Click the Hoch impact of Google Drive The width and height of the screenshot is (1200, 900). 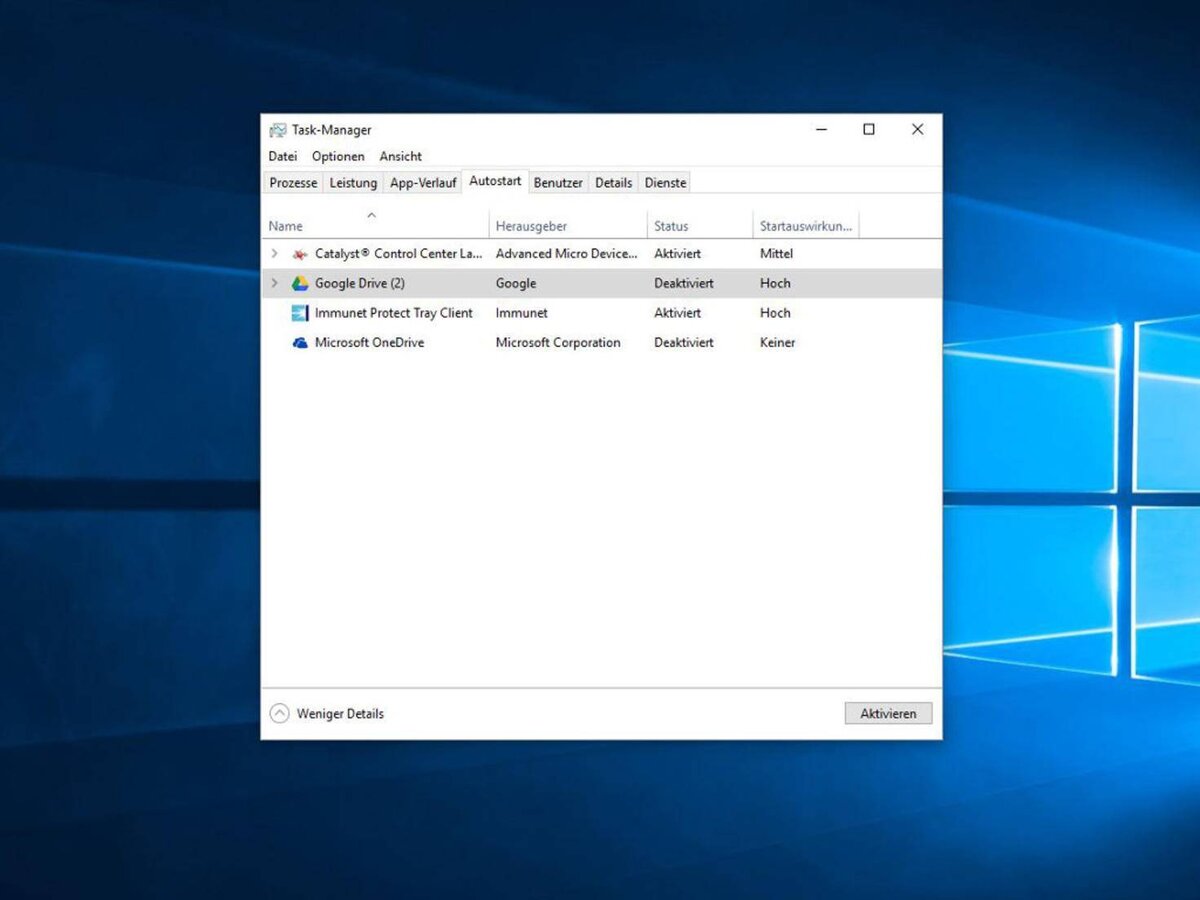(x=775, y=284)
